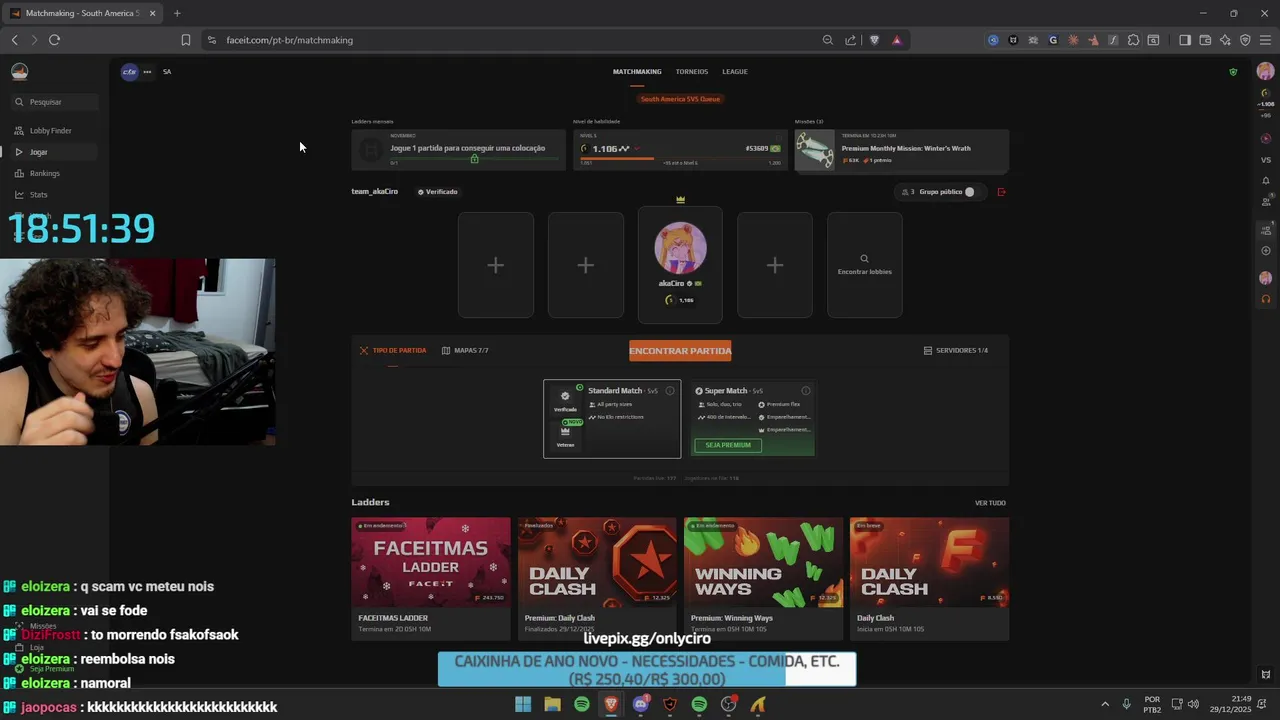Open the Servidores 1/4 selector
This screenshot has width=1280, height=720.
(956, 351)
